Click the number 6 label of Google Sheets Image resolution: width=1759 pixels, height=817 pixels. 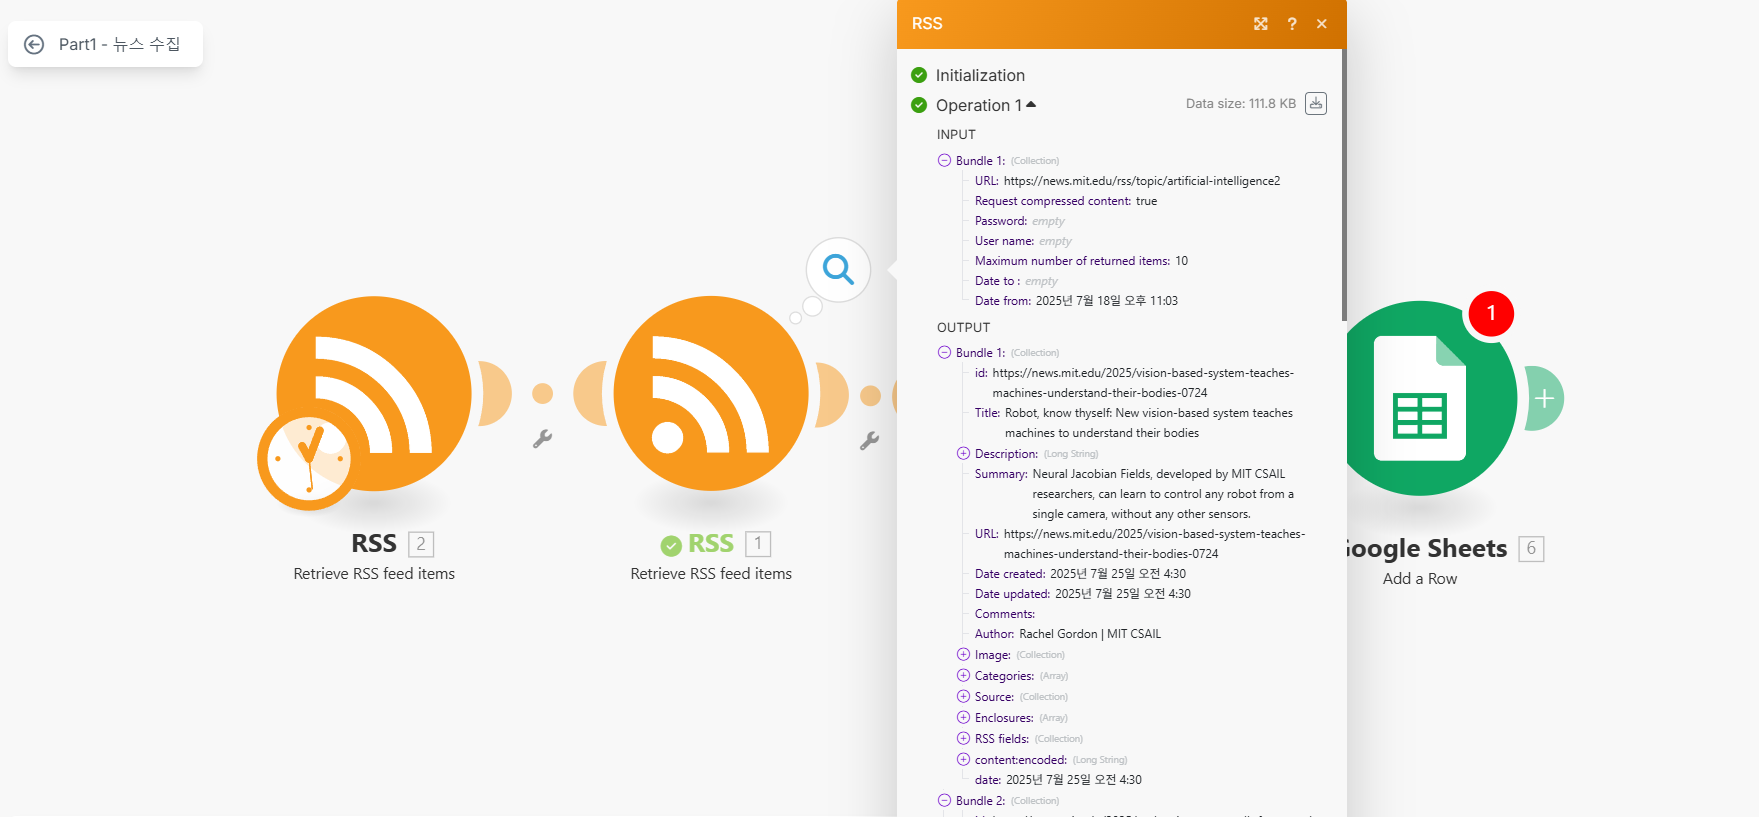pyautogui.click(x=1531, y=548)
